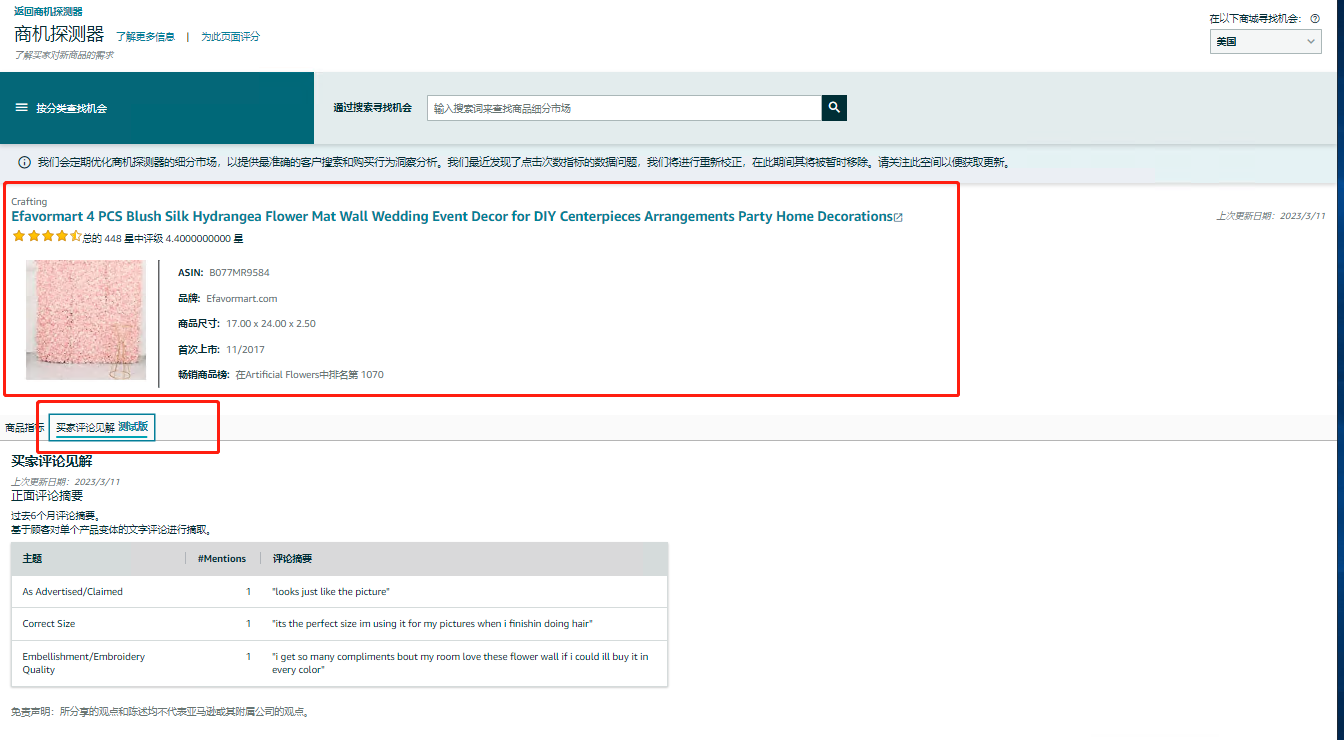
Task: Click the Artificial Flowers bestseller rank text
Action: pos(310,375)
